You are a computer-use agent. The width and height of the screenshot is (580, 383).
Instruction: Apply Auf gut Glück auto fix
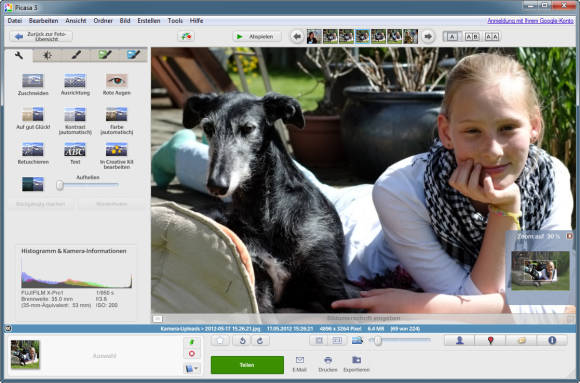[33, 118]
